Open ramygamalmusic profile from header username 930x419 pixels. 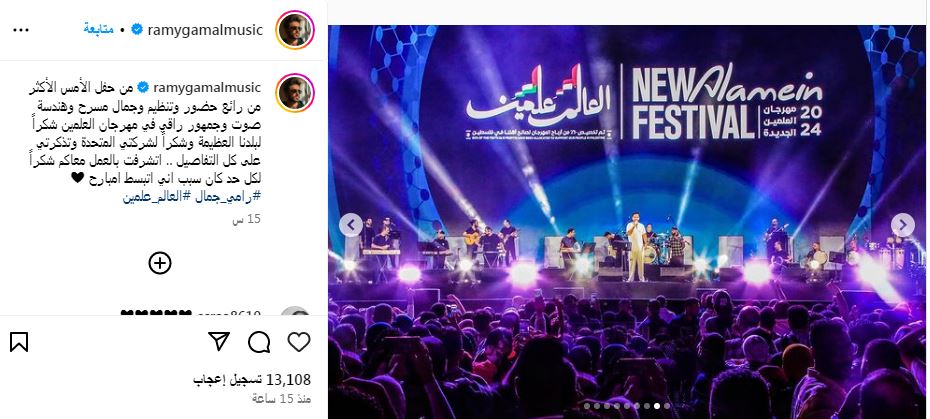click(x=203, y=30)
